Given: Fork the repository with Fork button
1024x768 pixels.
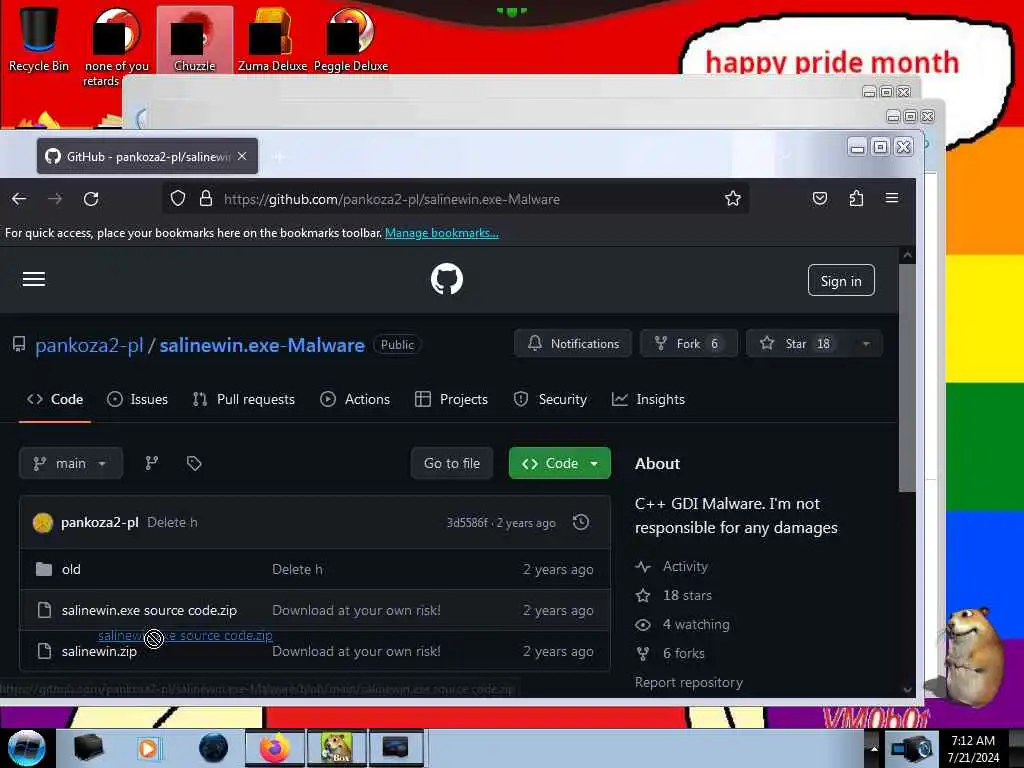Looking at the screenshot, I should [x=688, y=344].
